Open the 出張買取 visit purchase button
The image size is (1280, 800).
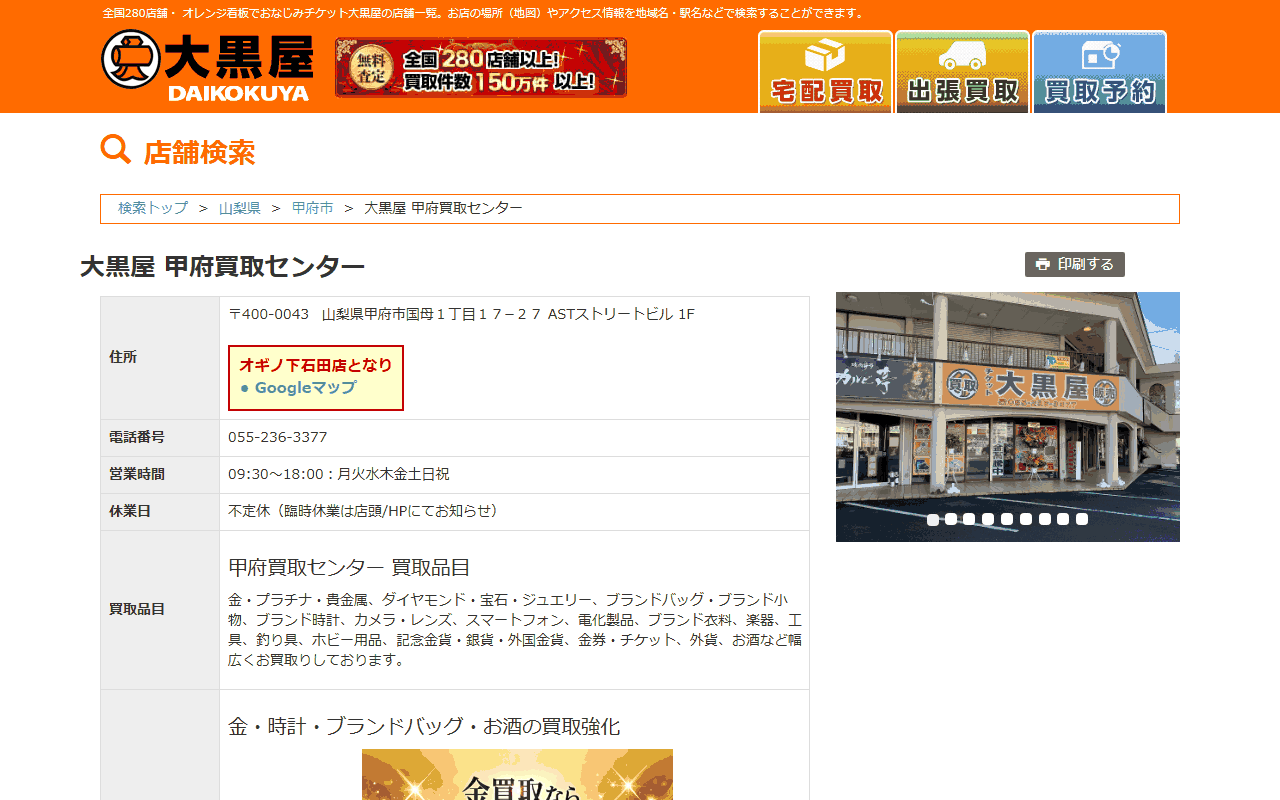[x=962, y=71]
